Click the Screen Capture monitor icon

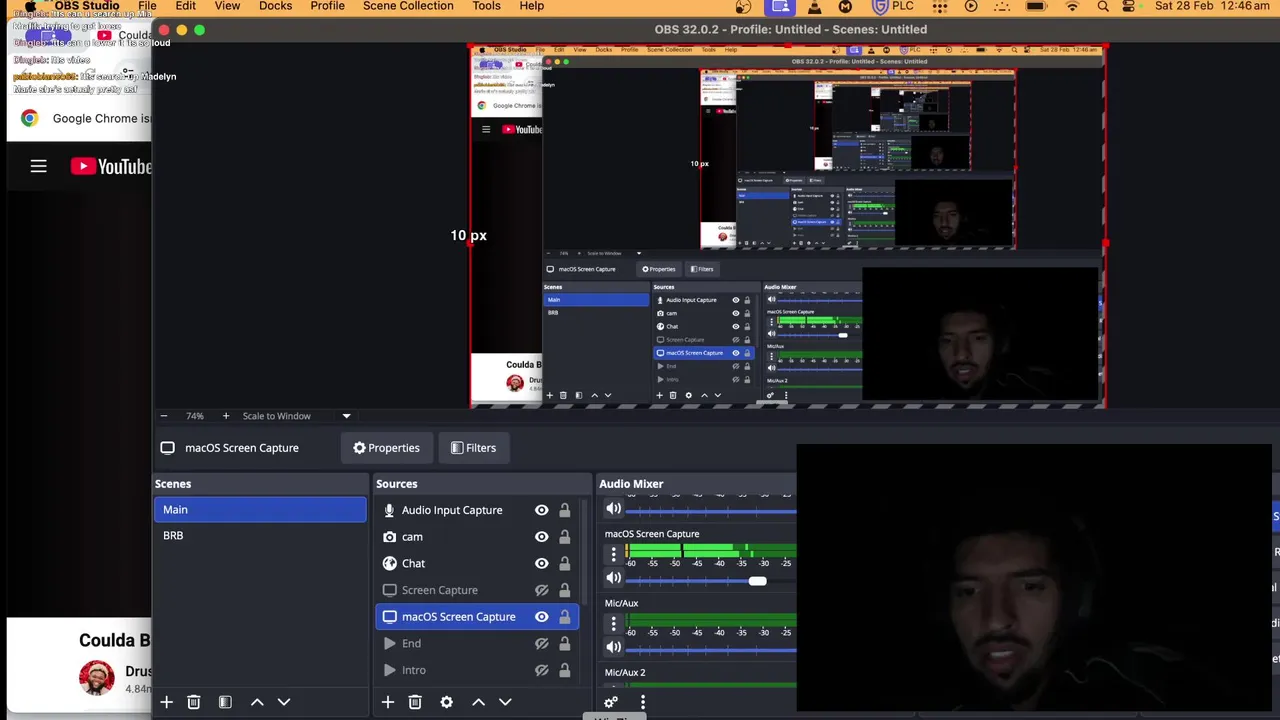[389, 590]
